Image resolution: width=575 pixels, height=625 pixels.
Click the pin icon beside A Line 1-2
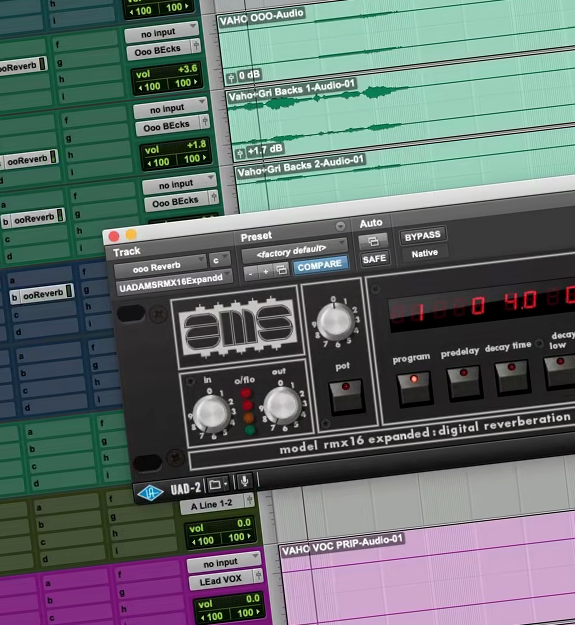click(x=249, y=500)
